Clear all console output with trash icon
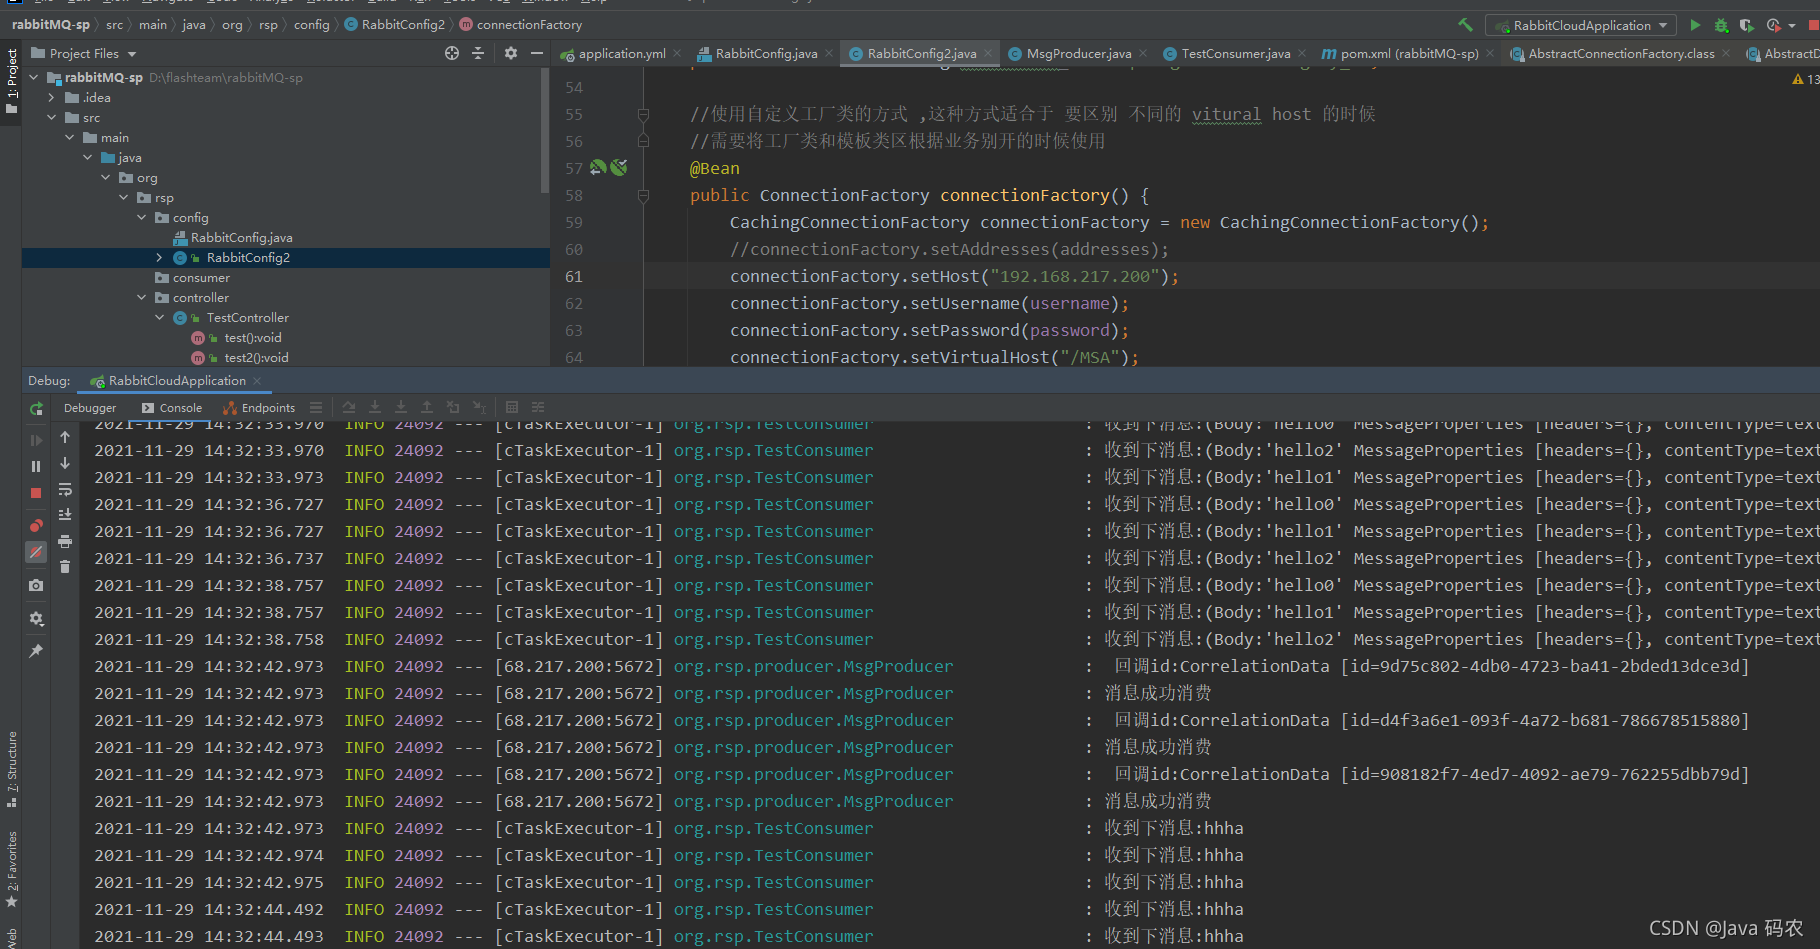 pyautogui.click(x=65, y=567)
